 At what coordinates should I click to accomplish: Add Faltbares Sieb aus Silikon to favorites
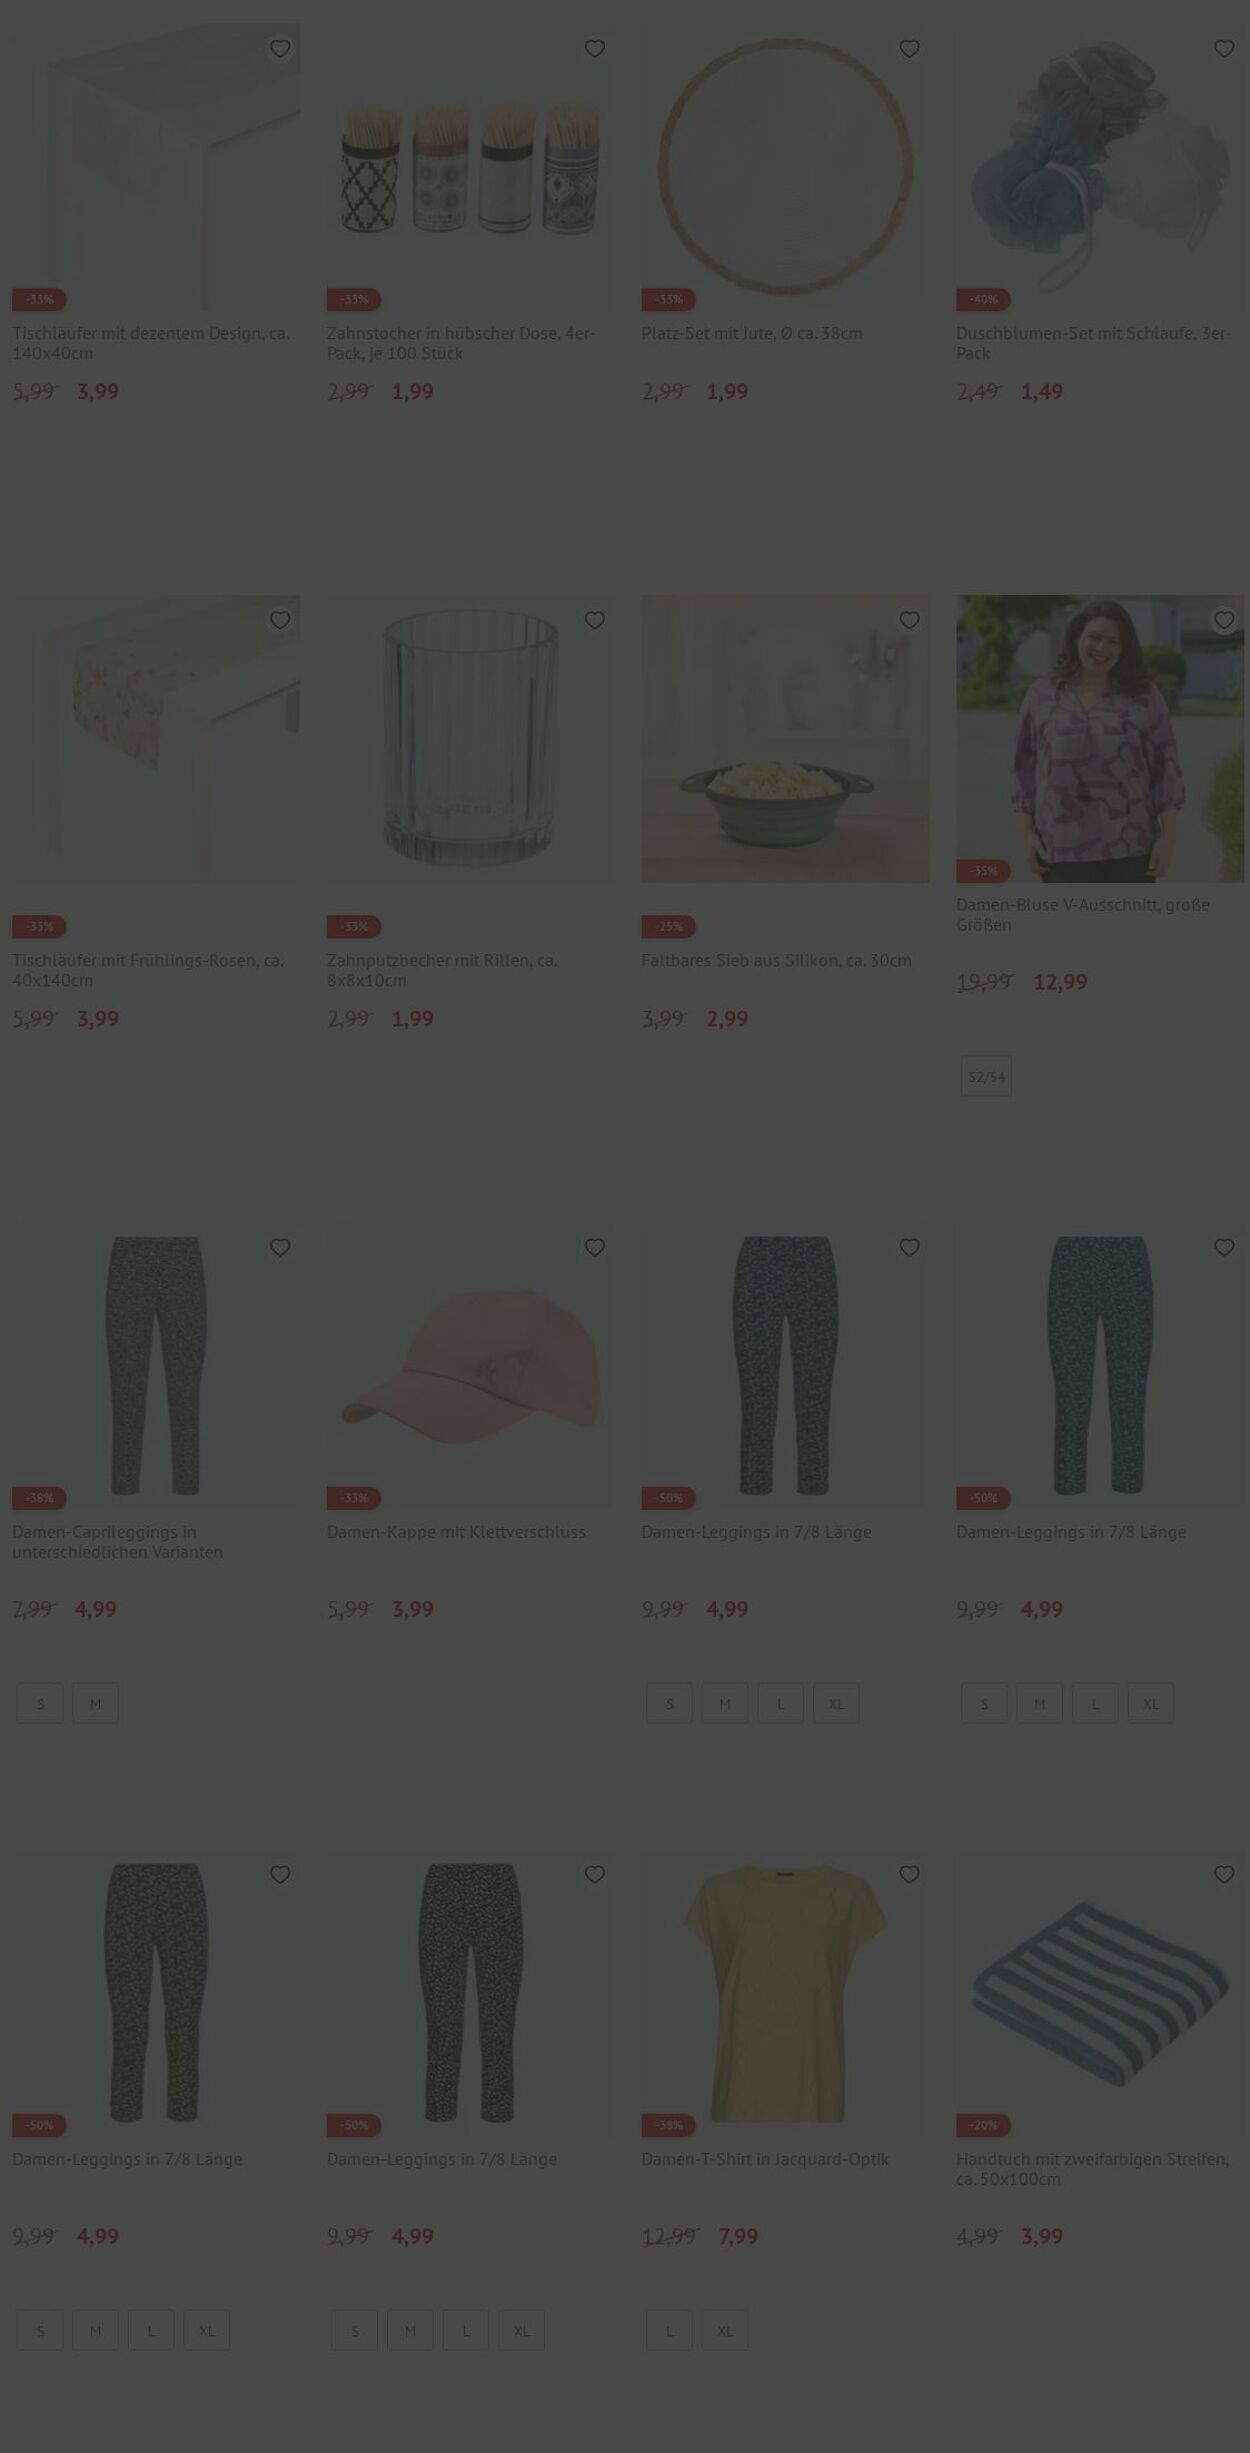[x=909, y=621]
